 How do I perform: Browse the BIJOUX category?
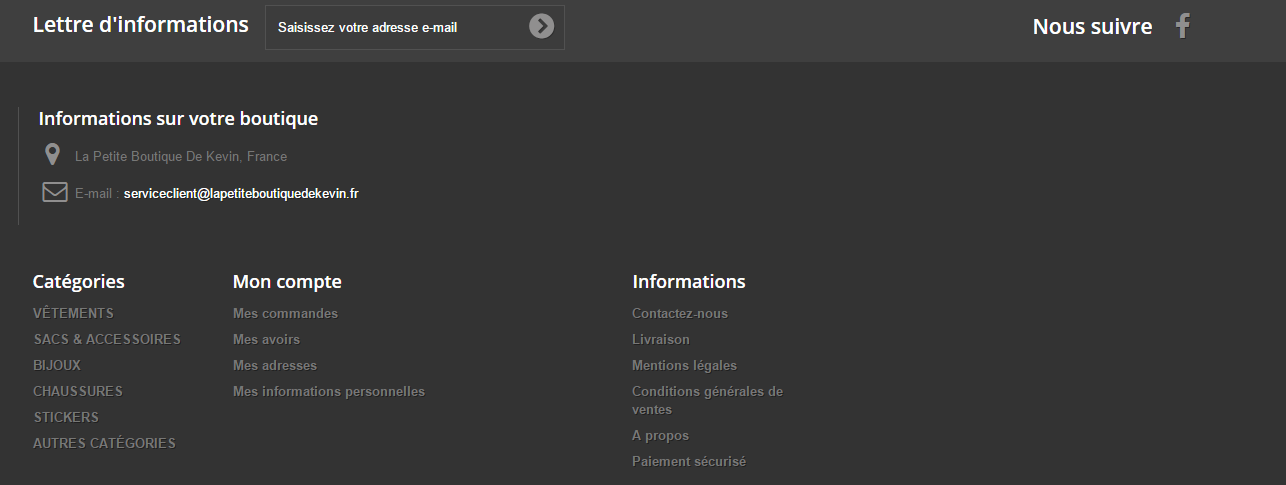click(x=57, y=365)
